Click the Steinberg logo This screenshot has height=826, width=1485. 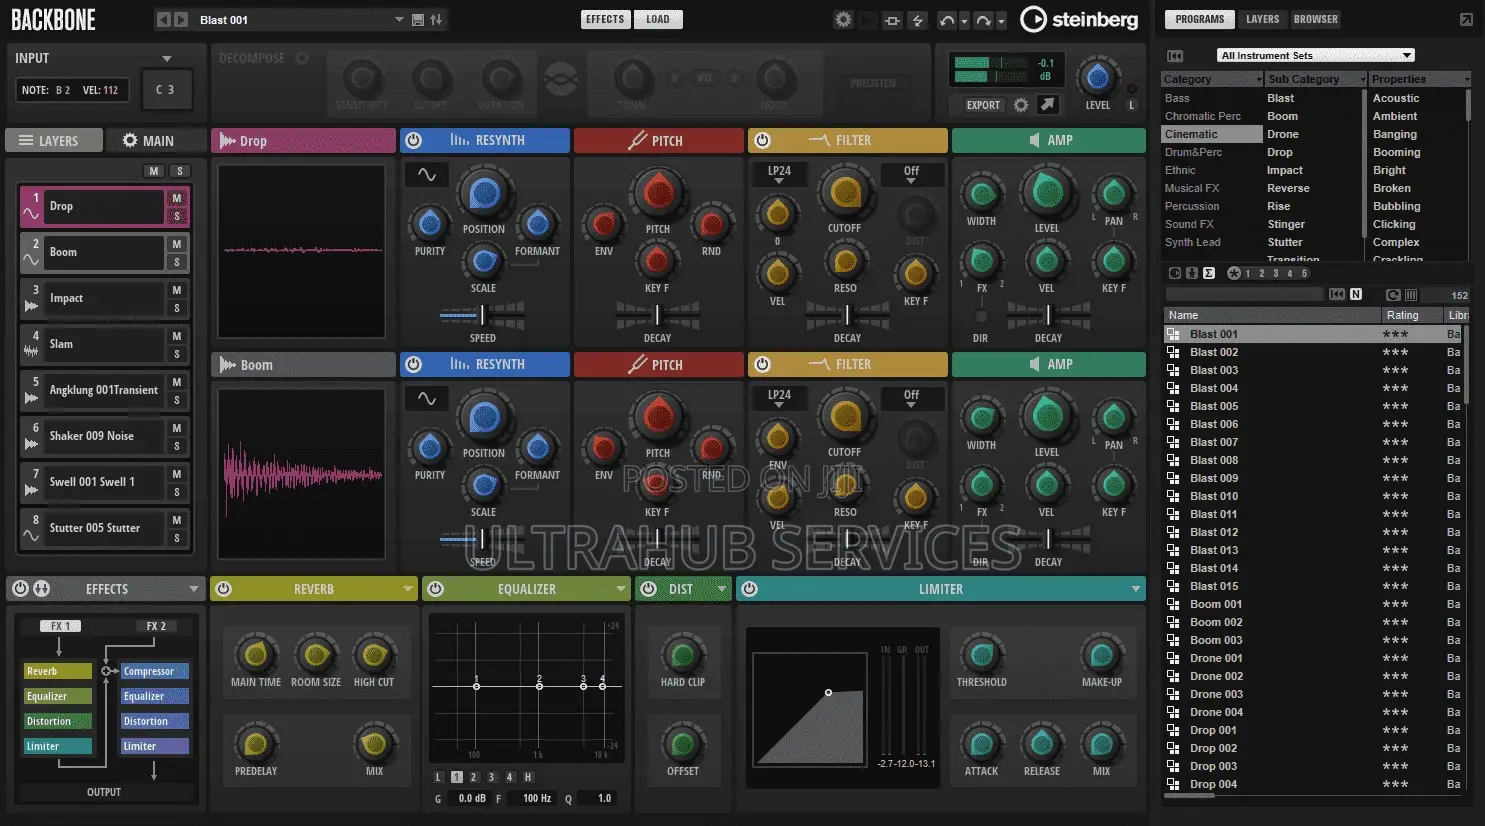(x=1079, y=19)
